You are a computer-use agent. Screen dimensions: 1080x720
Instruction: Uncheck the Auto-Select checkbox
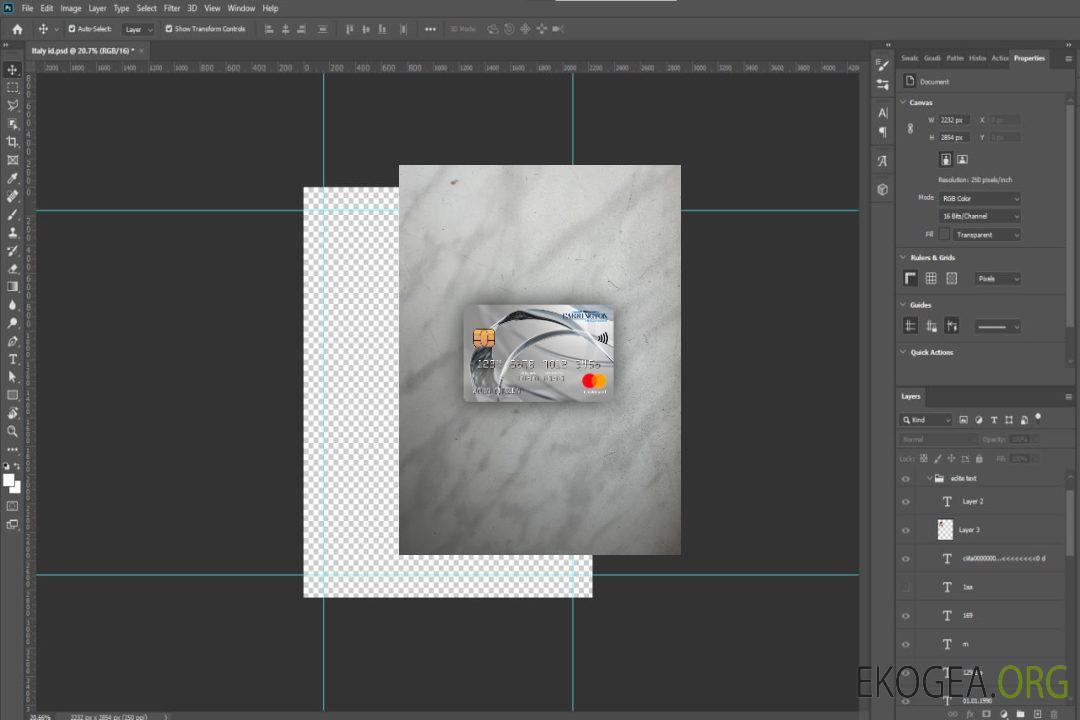click(x=71, y=29)
